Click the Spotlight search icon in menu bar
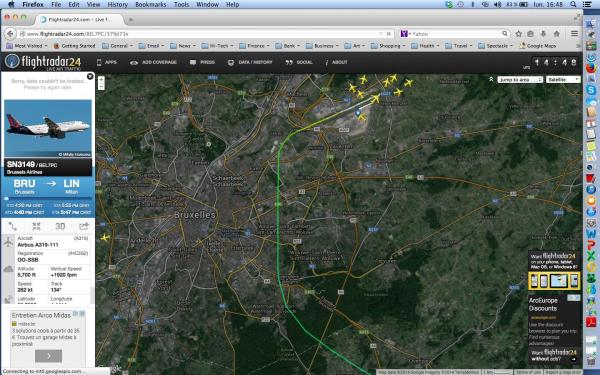This screenshot has height=375, width=600. point(573,4)
